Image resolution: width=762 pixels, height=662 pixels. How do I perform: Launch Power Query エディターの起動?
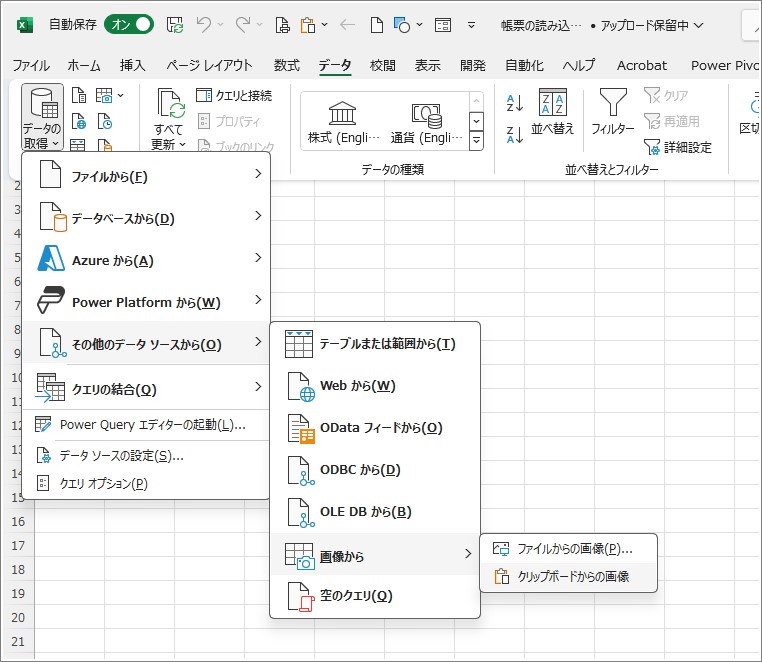click(x=146, y=425)
